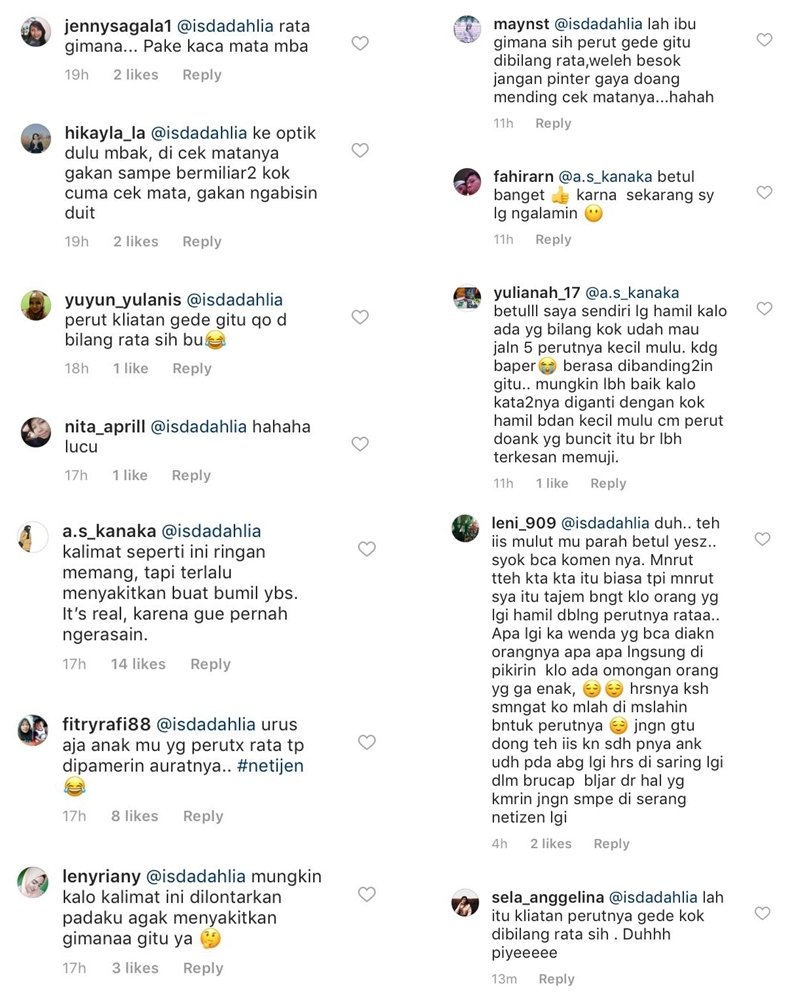Open the @isdadahlia mention in hikayla_la's comment

tap(199, 133)
